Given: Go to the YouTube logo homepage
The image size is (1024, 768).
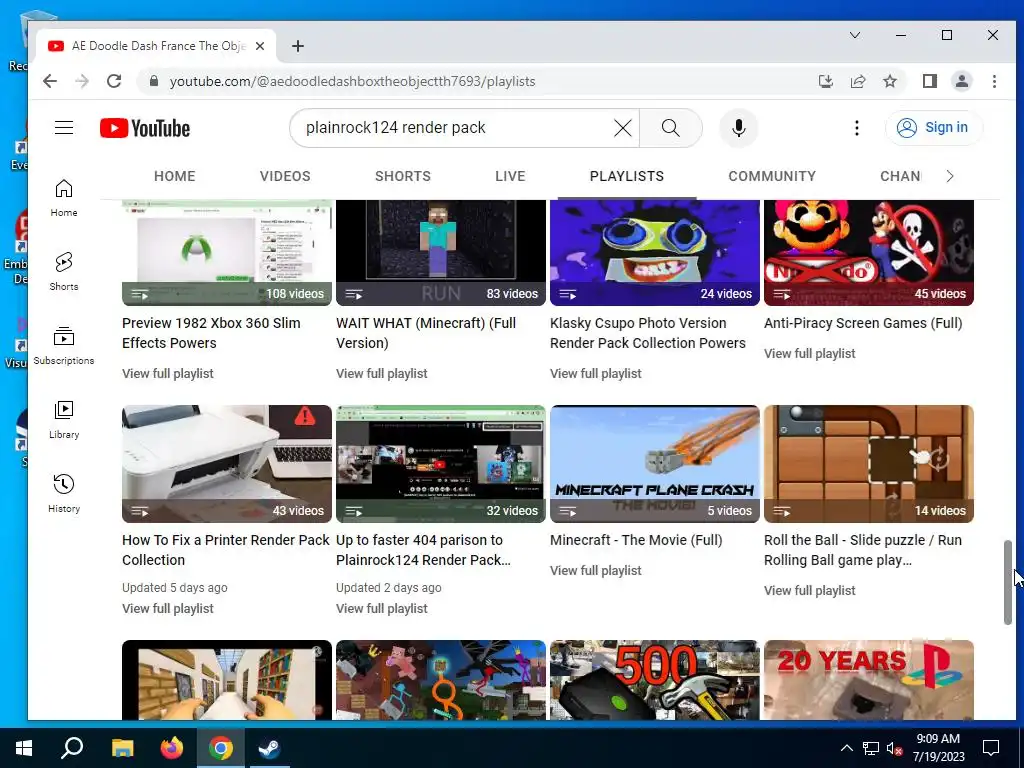Looking at the screenshot, I should [145, 128].
